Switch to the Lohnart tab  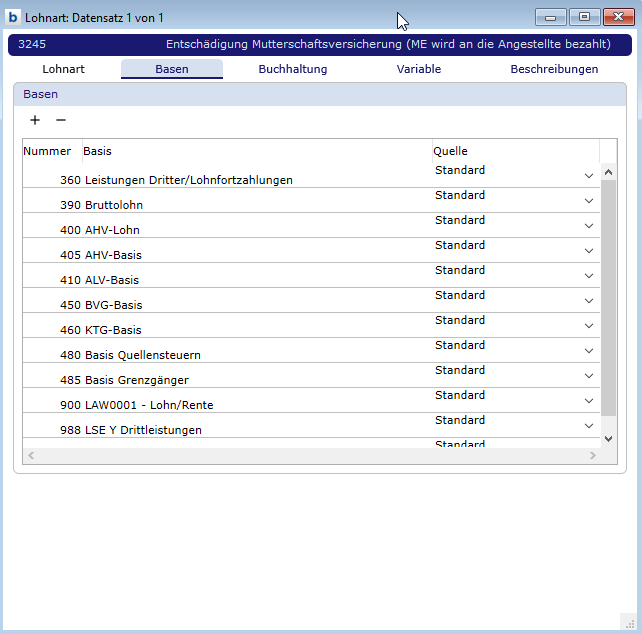[64, 69]
